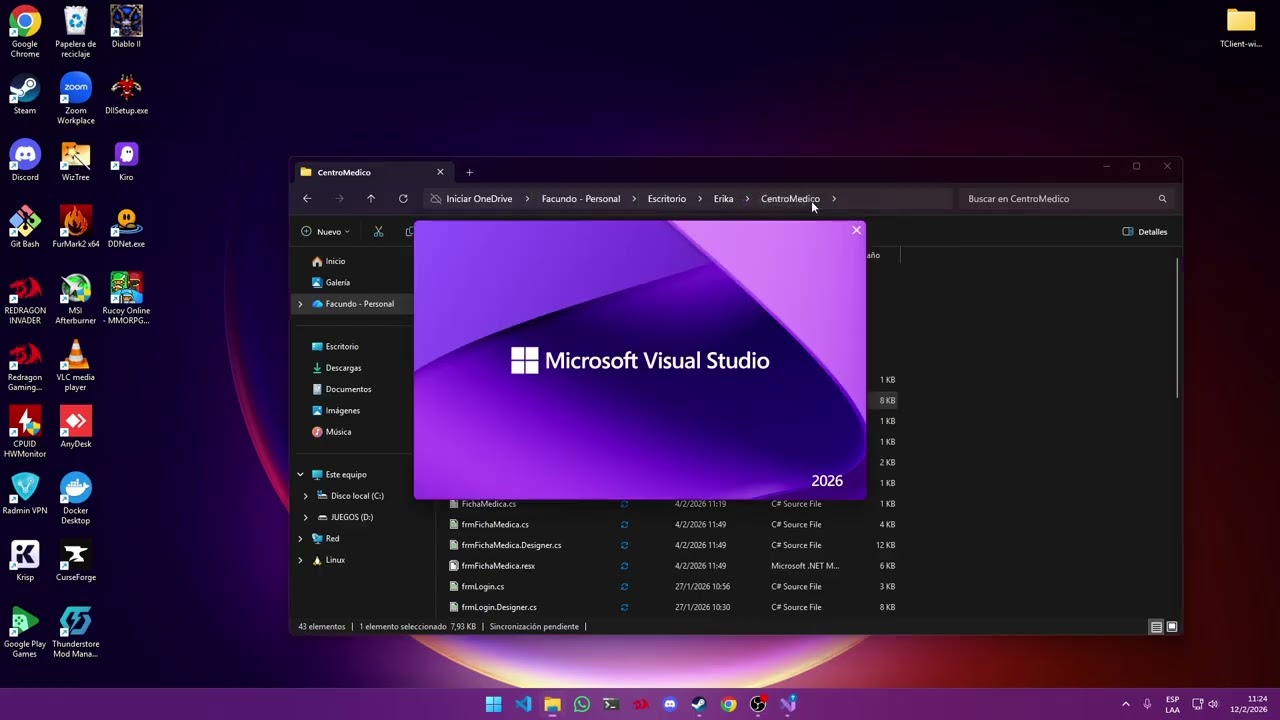The height and width of the screenshot is (720, 1280).
Task: Select the WizTree desktop icon
Action: [75, 160]
